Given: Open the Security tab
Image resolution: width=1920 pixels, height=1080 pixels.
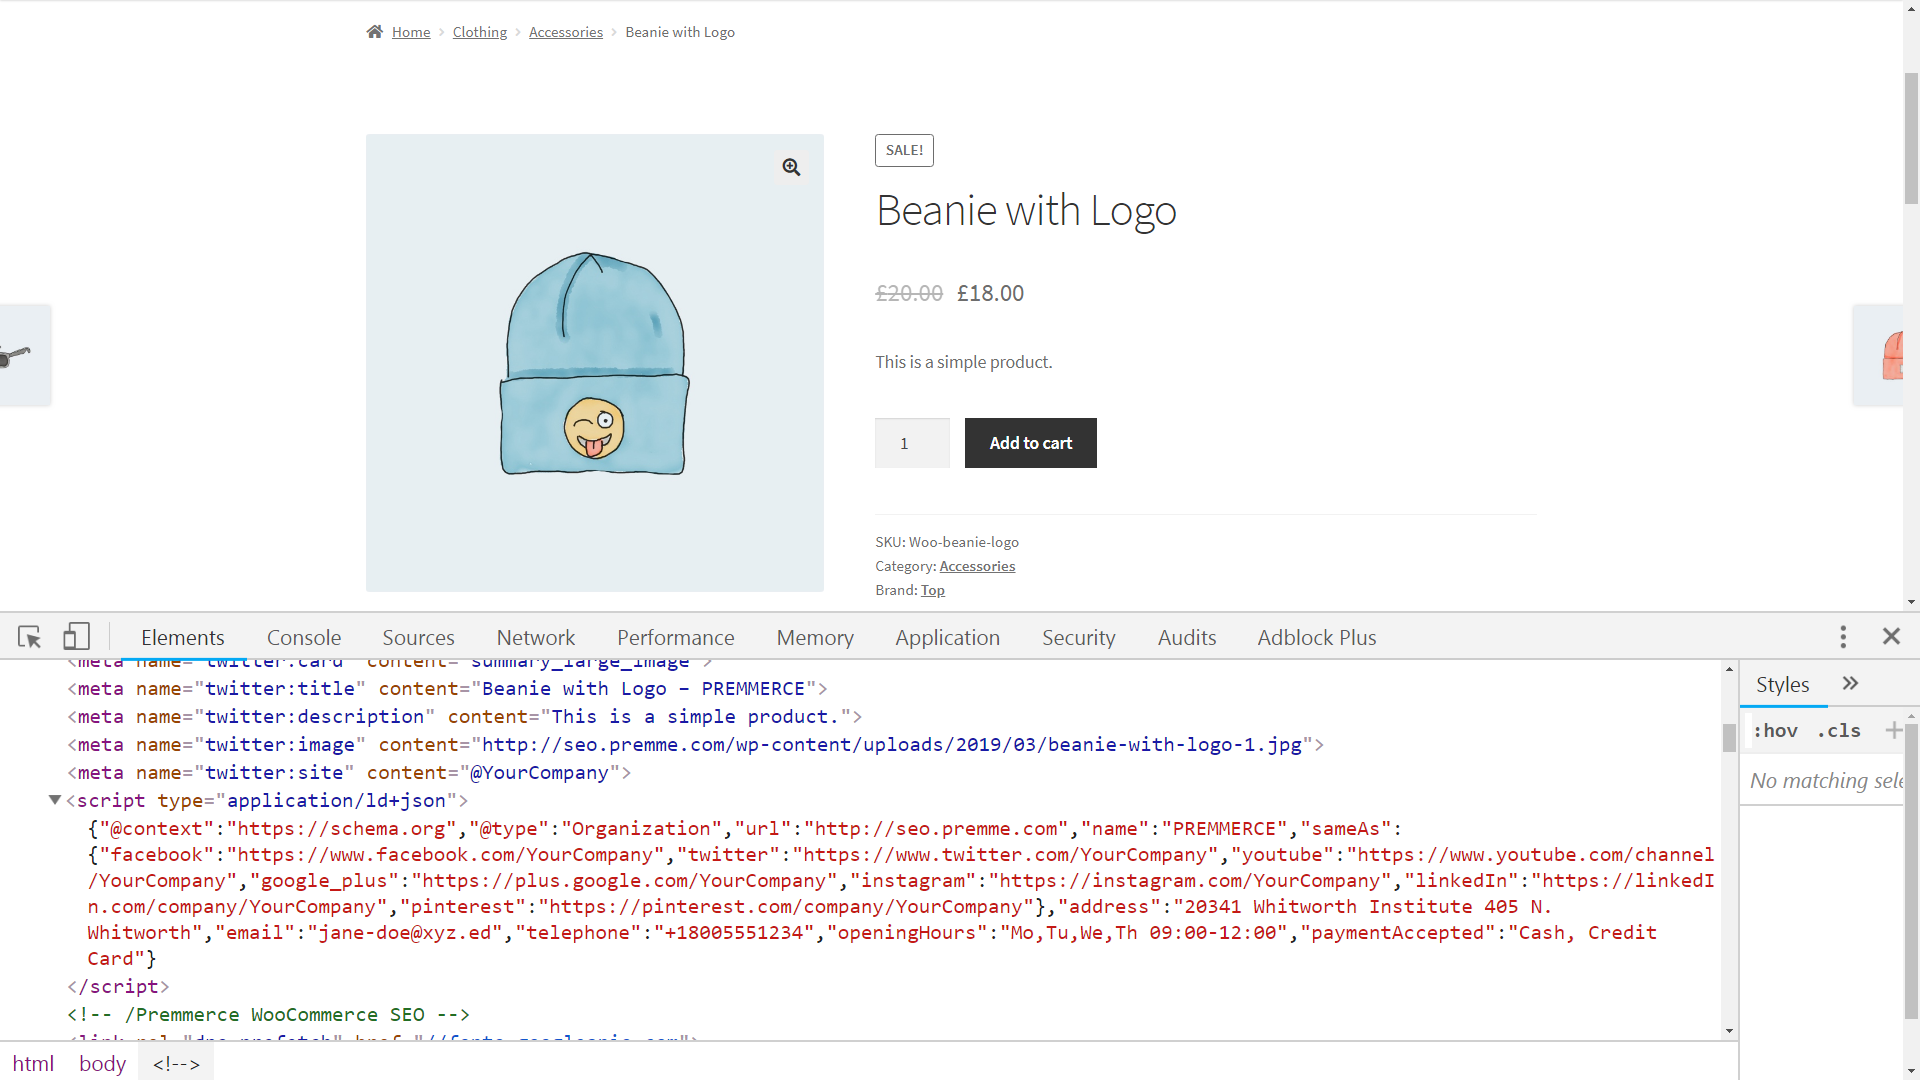Looking at the screenshot, I should coord(1078,637).
